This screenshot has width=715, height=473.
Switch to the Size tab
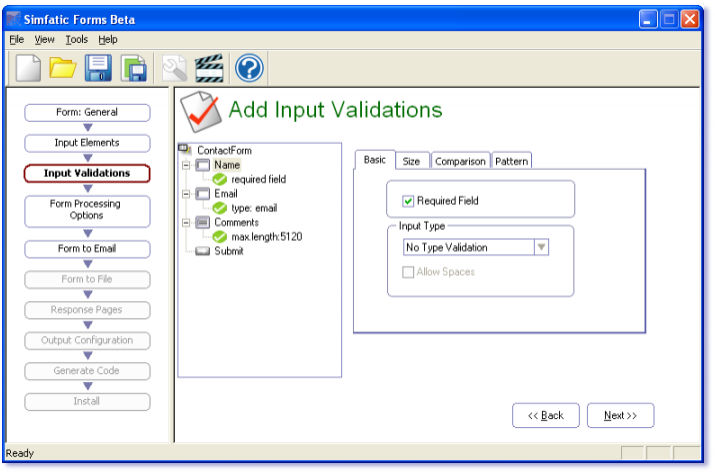click(411, 161)
